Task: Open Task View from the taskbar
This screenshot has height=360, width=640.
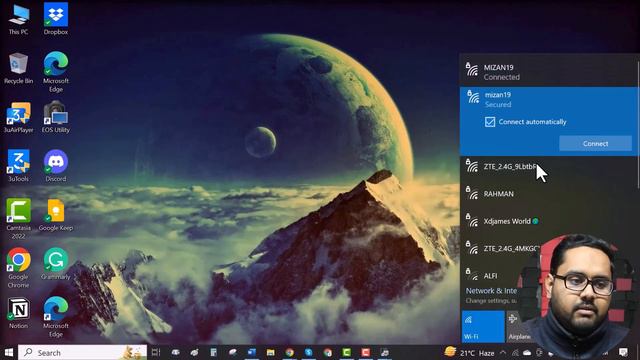Action: tap(156, 352)
